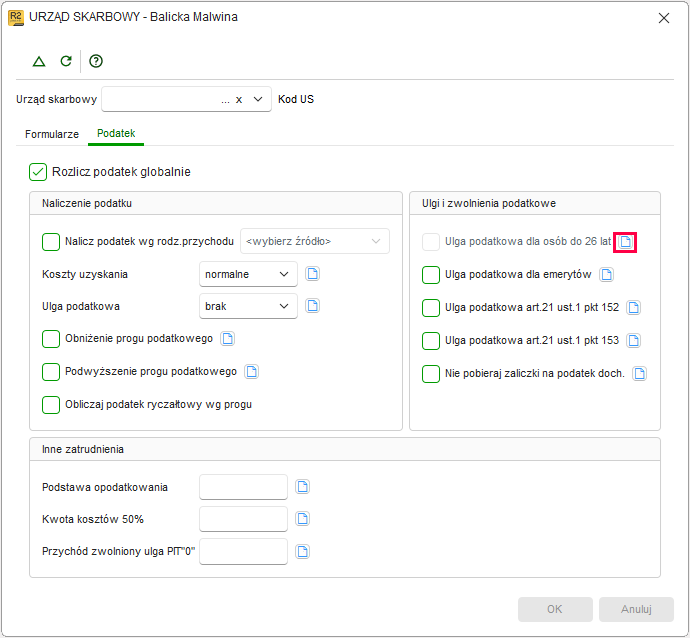Open help via the question mark icon
Screen dimensions: 690x638
tap(95, 61)
